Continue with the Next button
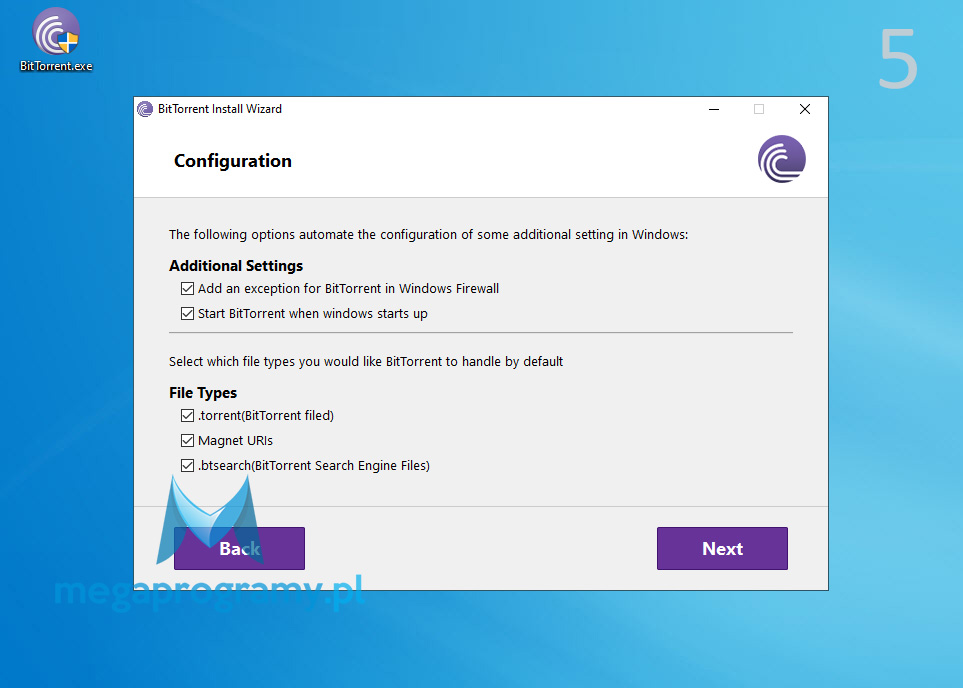The width and height of the screenshot is (963, 688). [x=722, y=549]
